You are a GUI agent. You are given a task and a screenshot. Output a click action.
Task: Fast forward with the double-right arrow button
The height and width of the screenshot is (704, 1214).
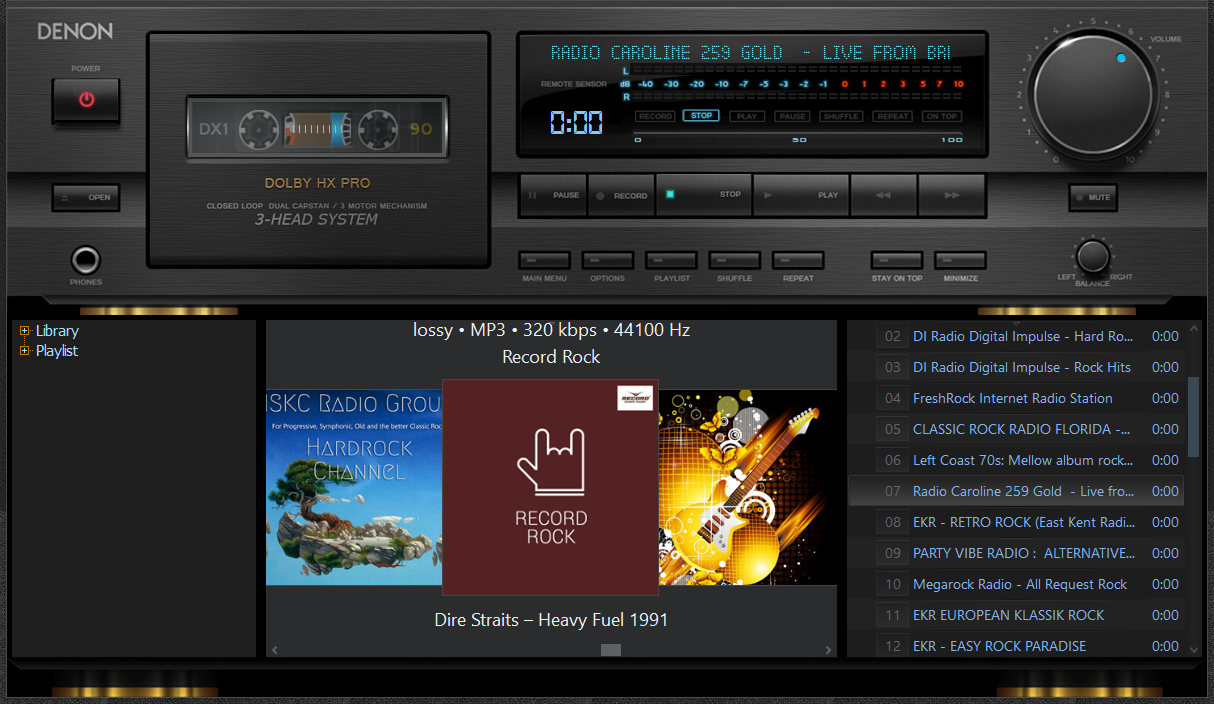point(951,195)
